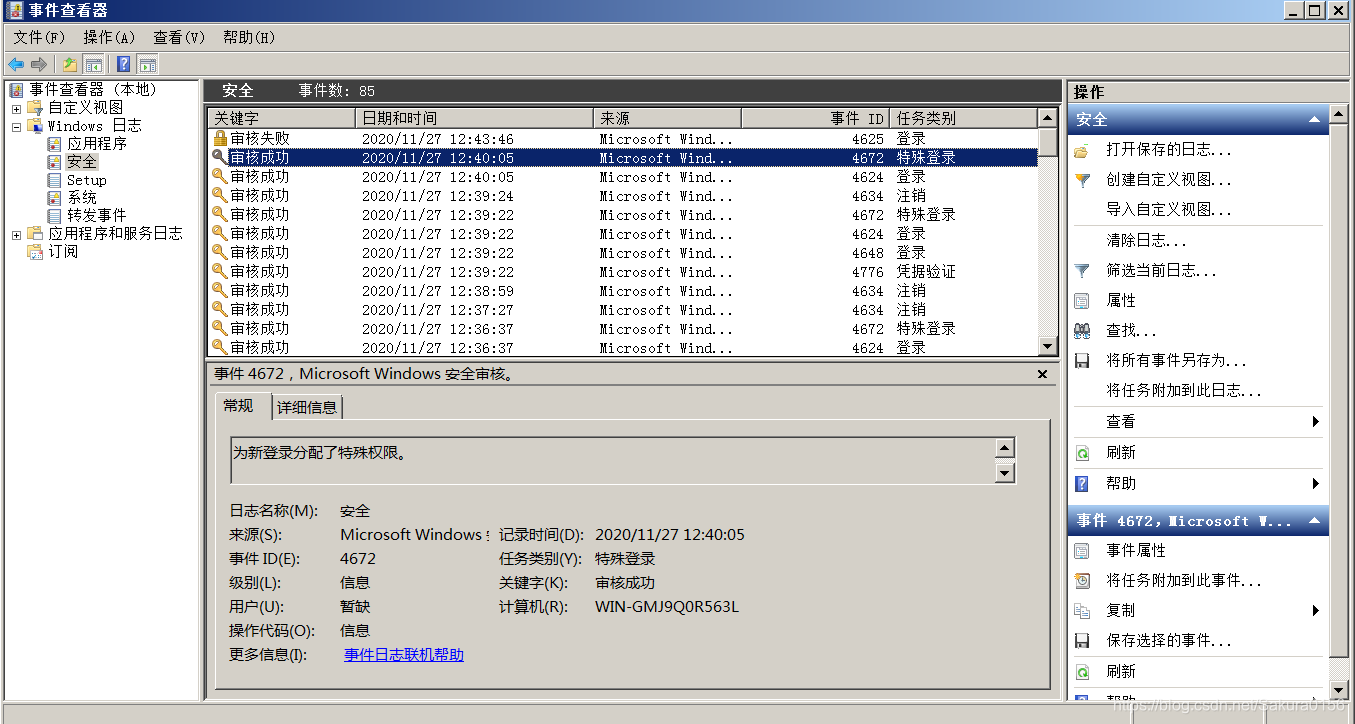This screenshot has width=1355, height=724.
Task: Open the 帮助(H) menu
Action: [x=249, y=37]
